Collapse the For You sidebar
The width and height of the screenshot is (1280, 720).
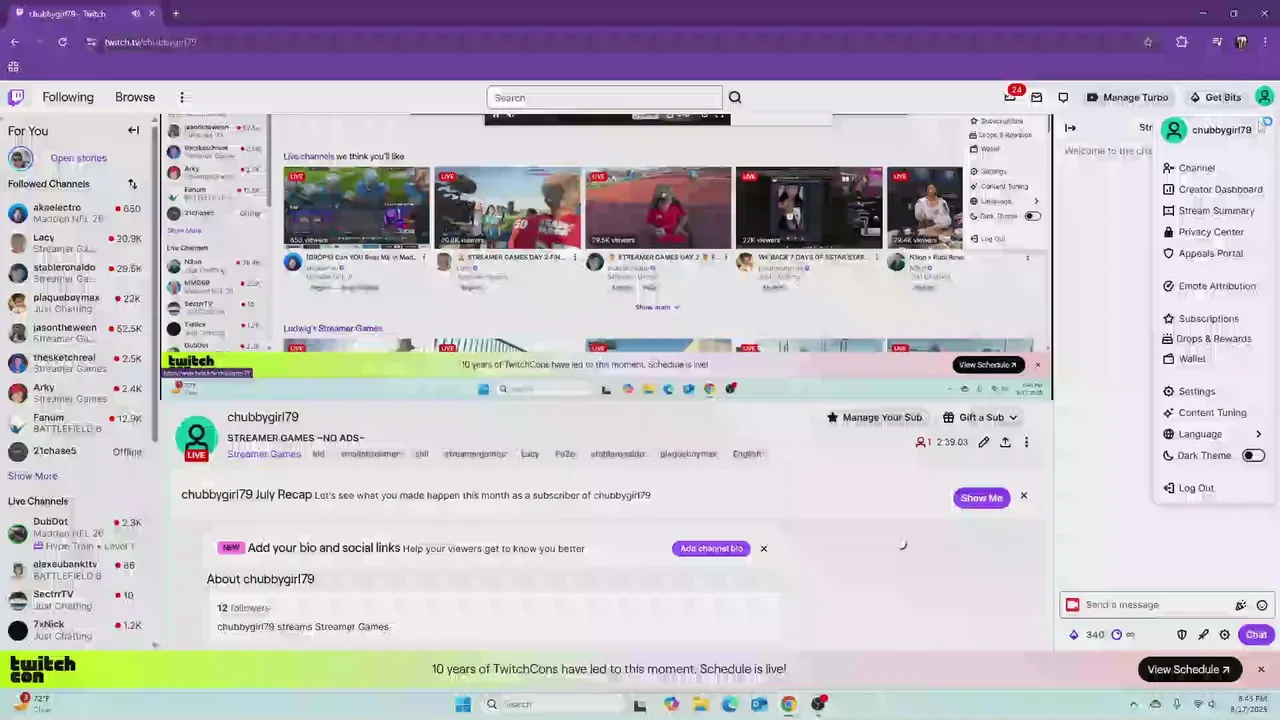[x=133, y=130]
